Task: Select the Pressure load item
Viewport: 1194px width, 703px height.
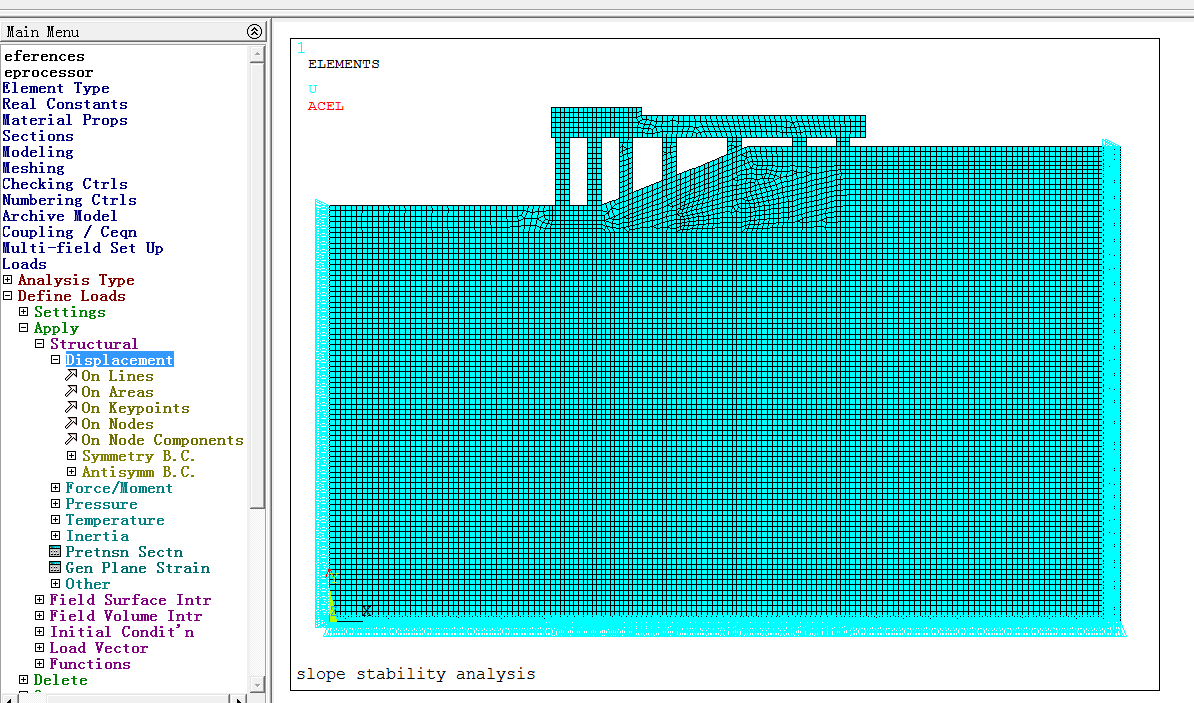Action: [101, 504]
